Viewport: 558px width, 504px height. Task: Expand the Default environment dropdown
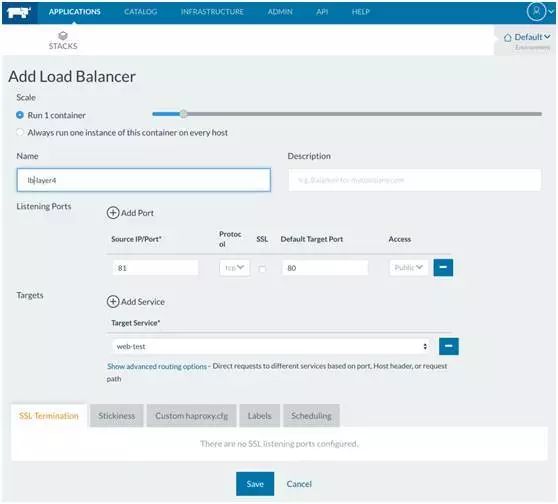527,37
